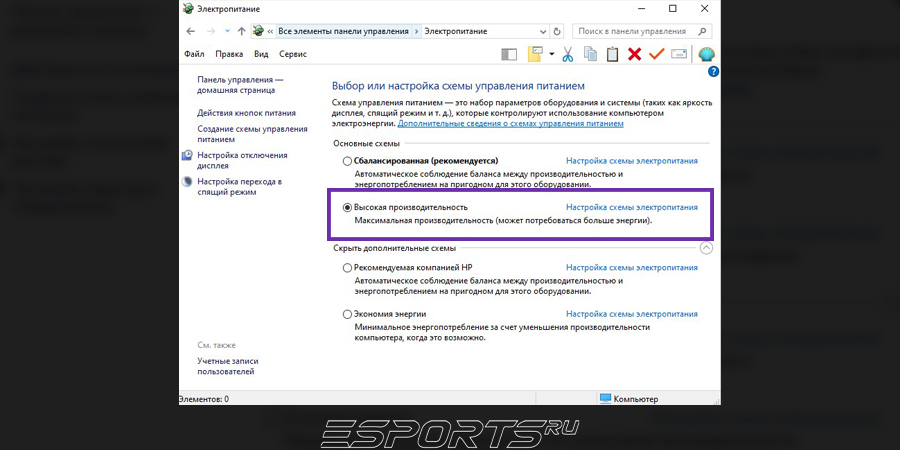
Task: Go back with the left arrow
Action: pos(191,32)
